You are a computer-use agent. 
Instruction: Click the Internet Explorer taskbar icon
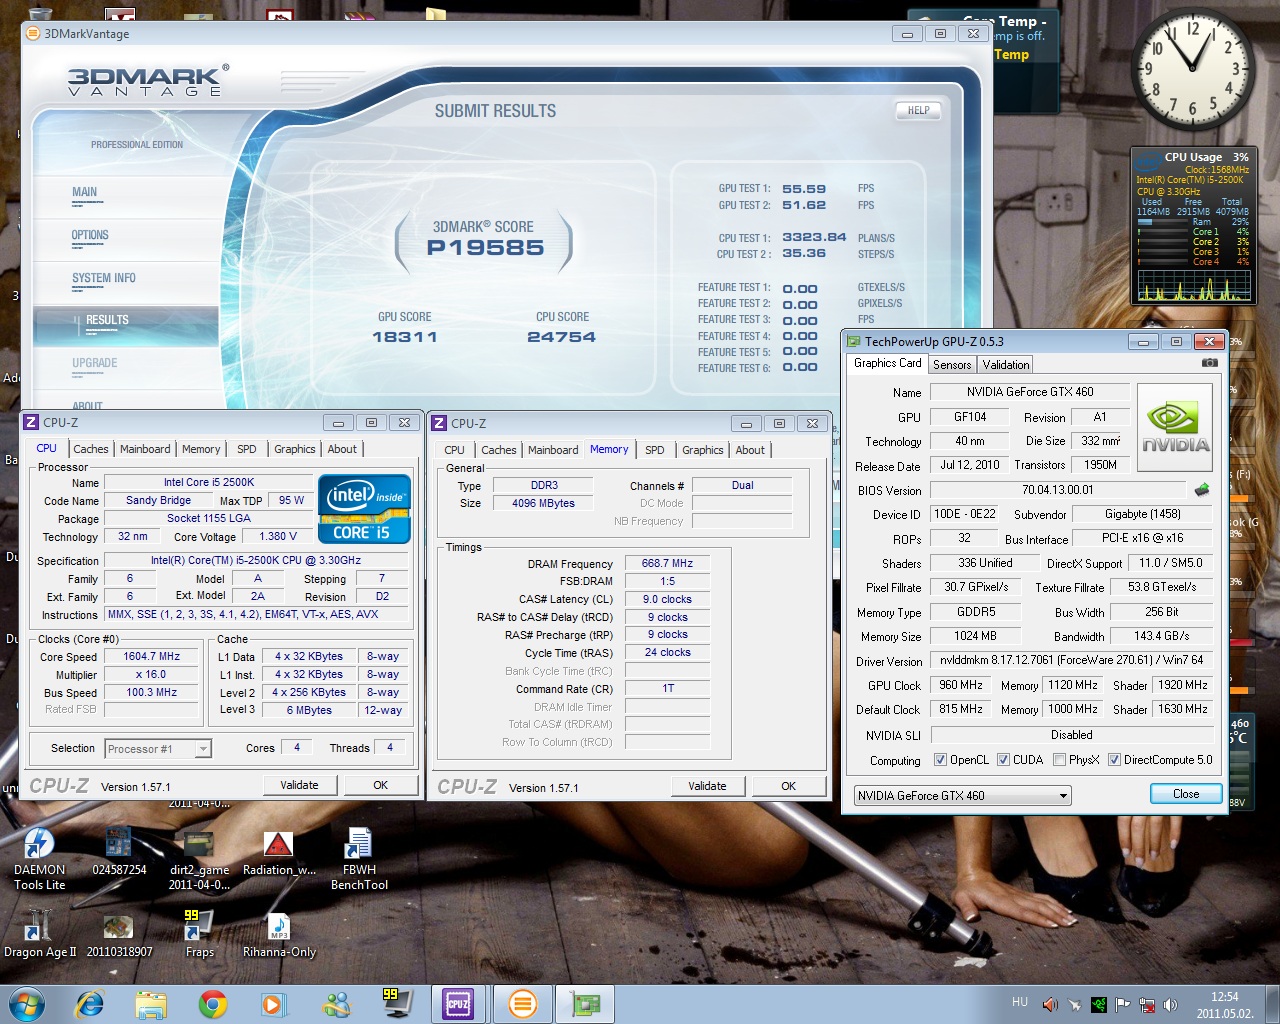pyautogui.click(x=90, y=1003)
